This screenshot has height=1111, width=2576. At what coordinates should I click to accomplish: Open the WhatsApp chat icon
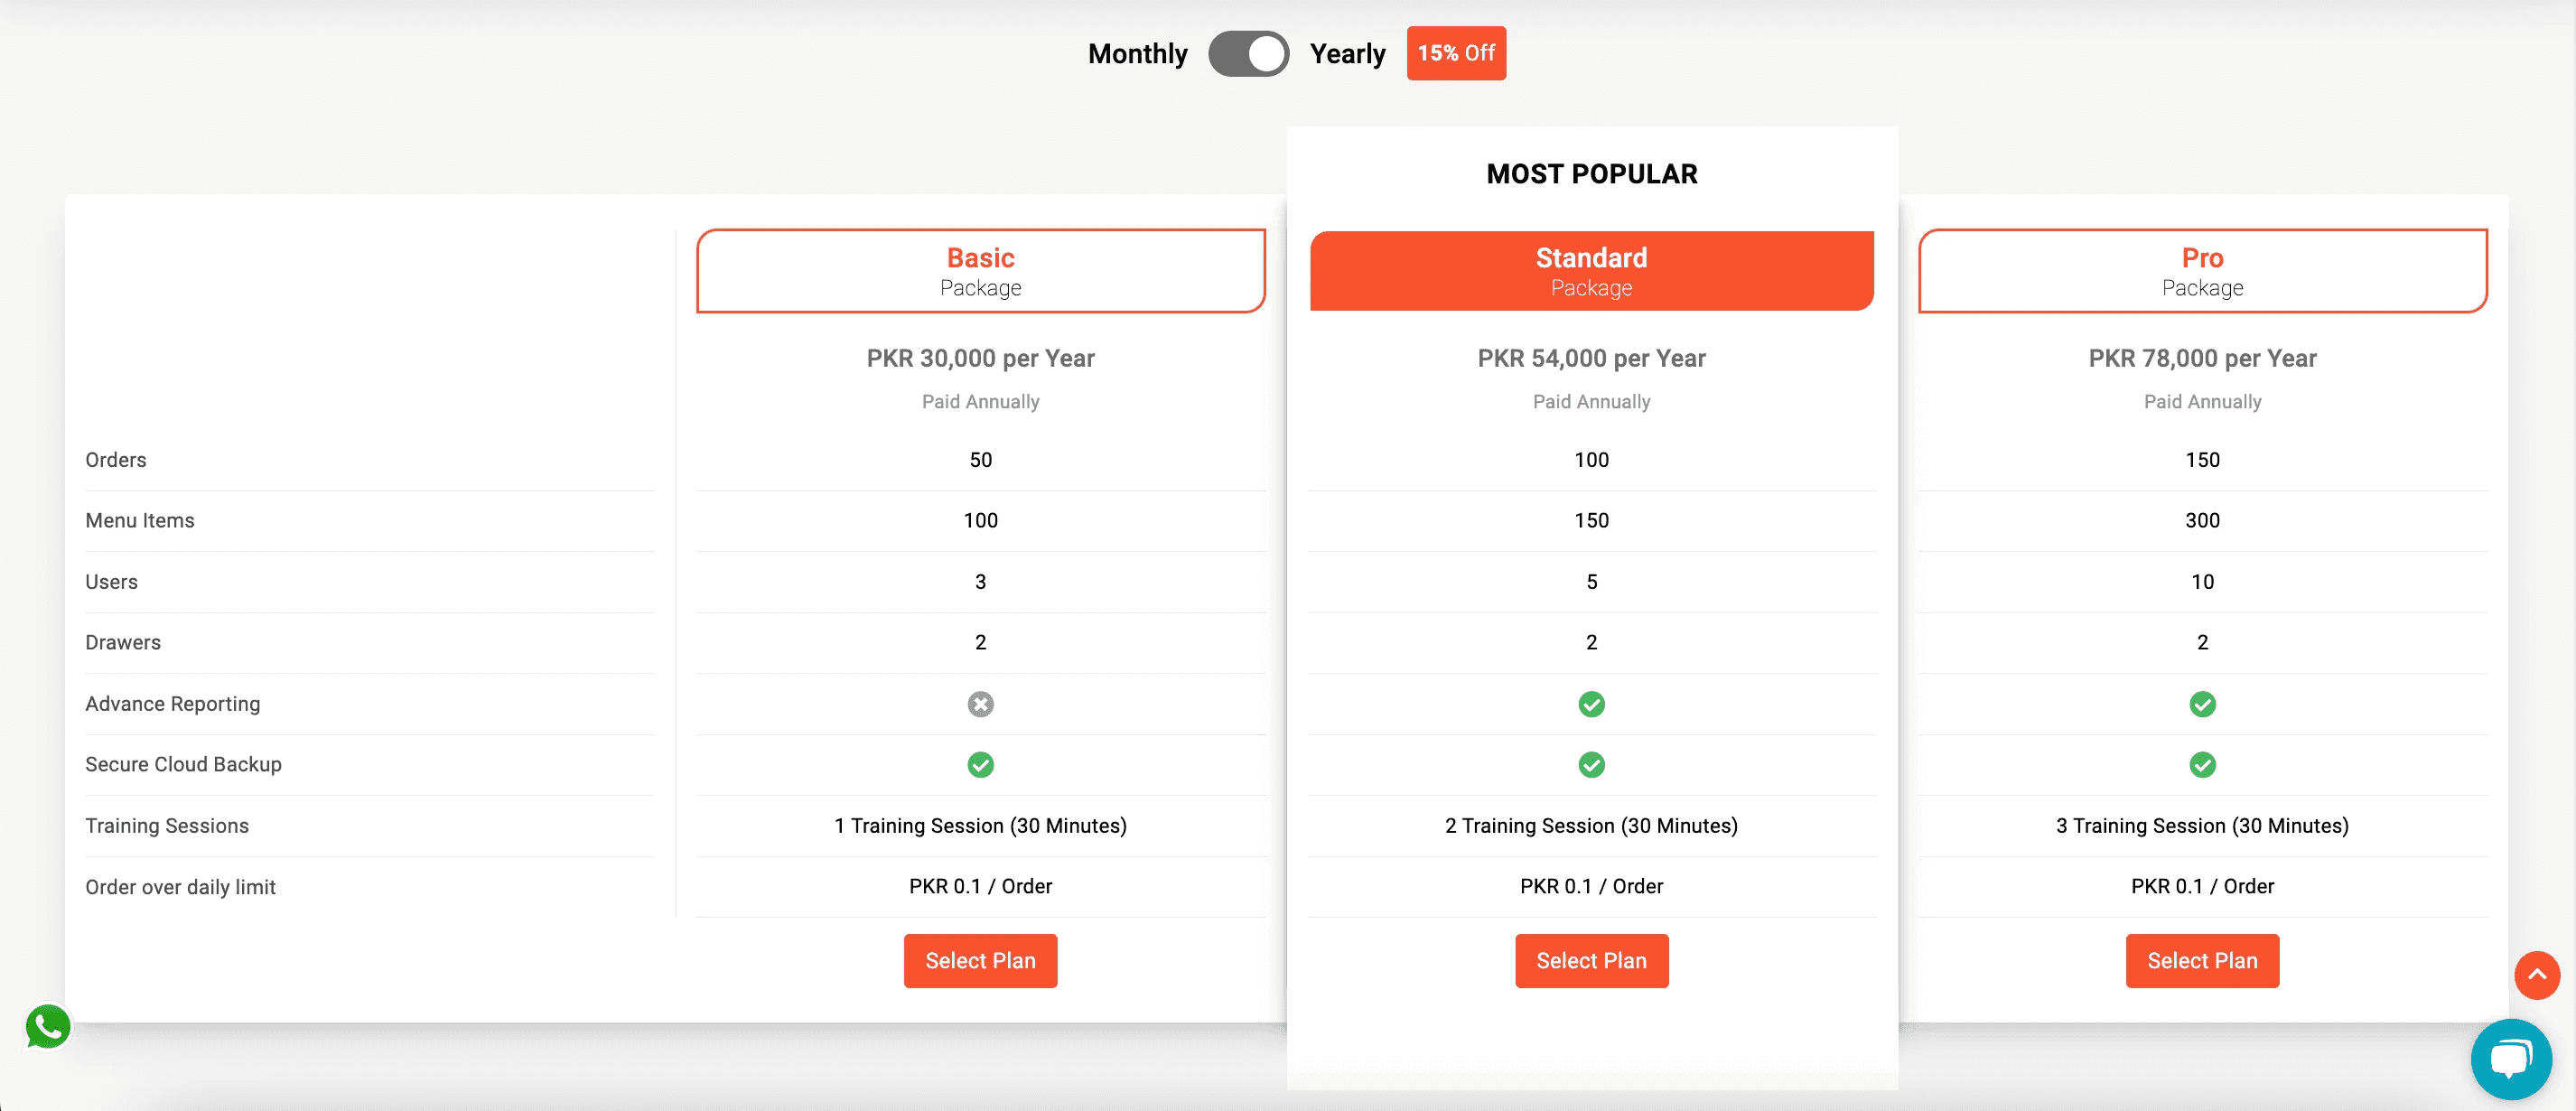(x=48, y=1027)
